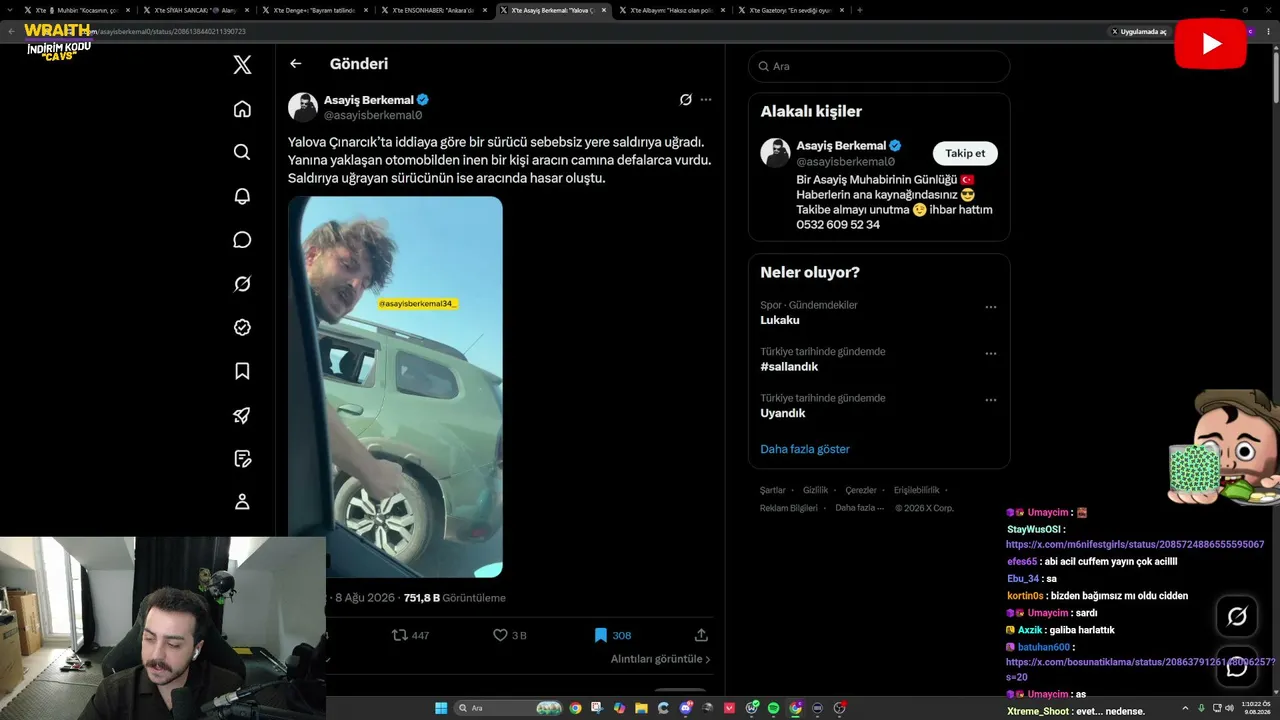The height and width of the screenshot is (720, 1280).
Task: Open more options for #sallandık trend
Action: (x=991, y=354)
